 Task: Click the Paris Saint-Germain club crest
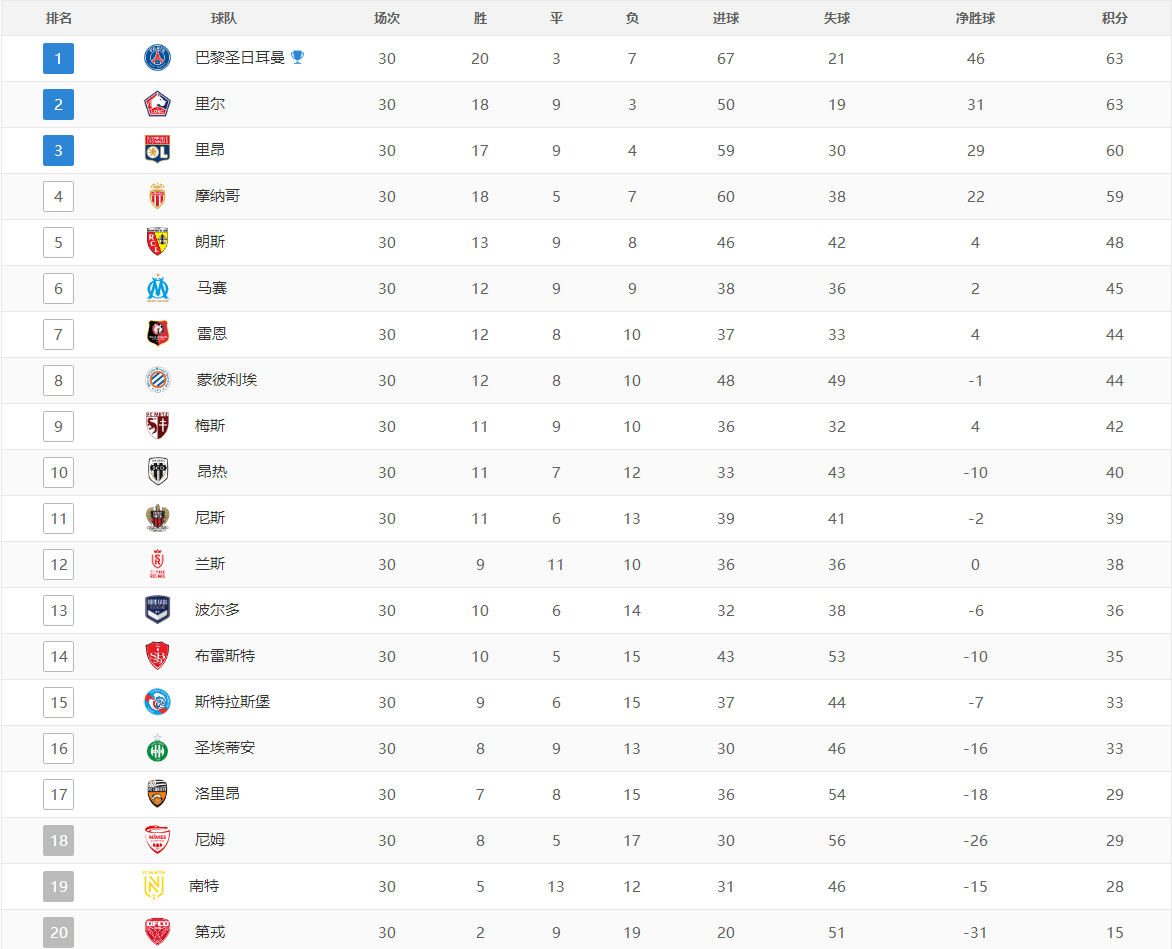point(158,58)
